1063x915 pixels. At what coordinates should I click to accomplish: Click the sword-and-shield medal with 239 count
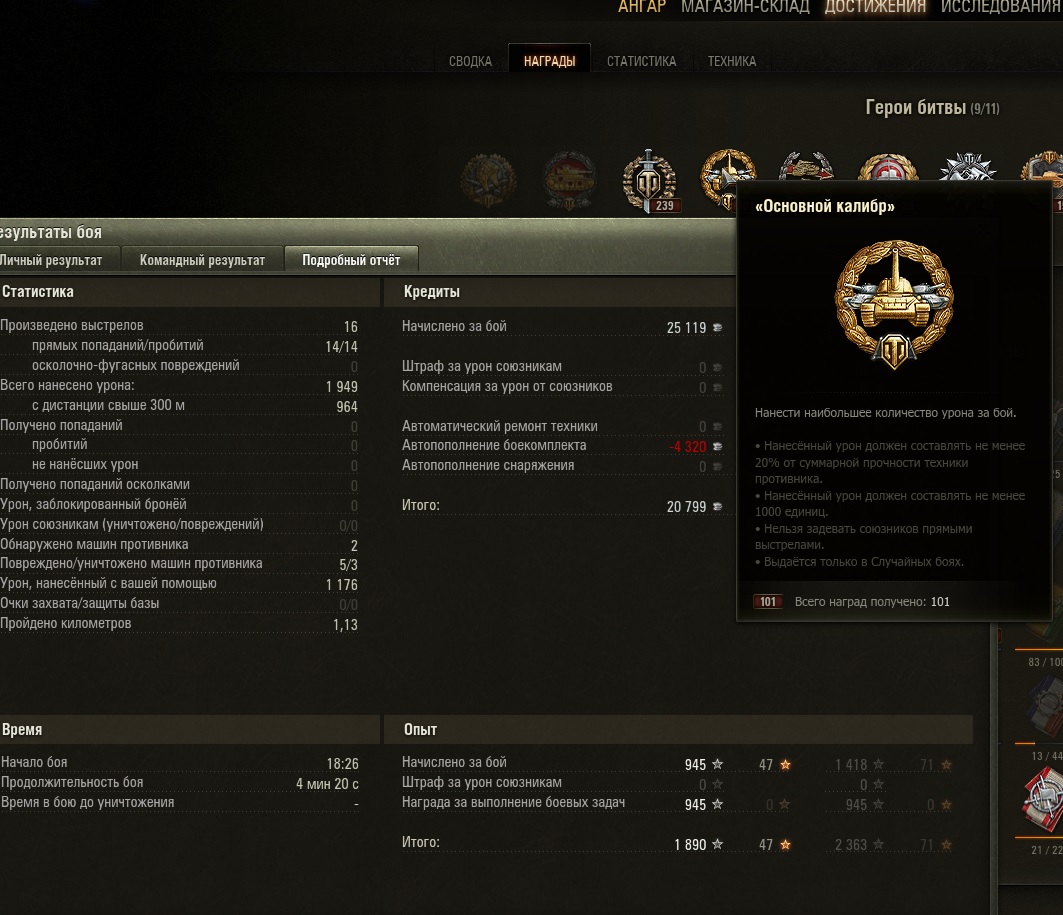point(649,180)
